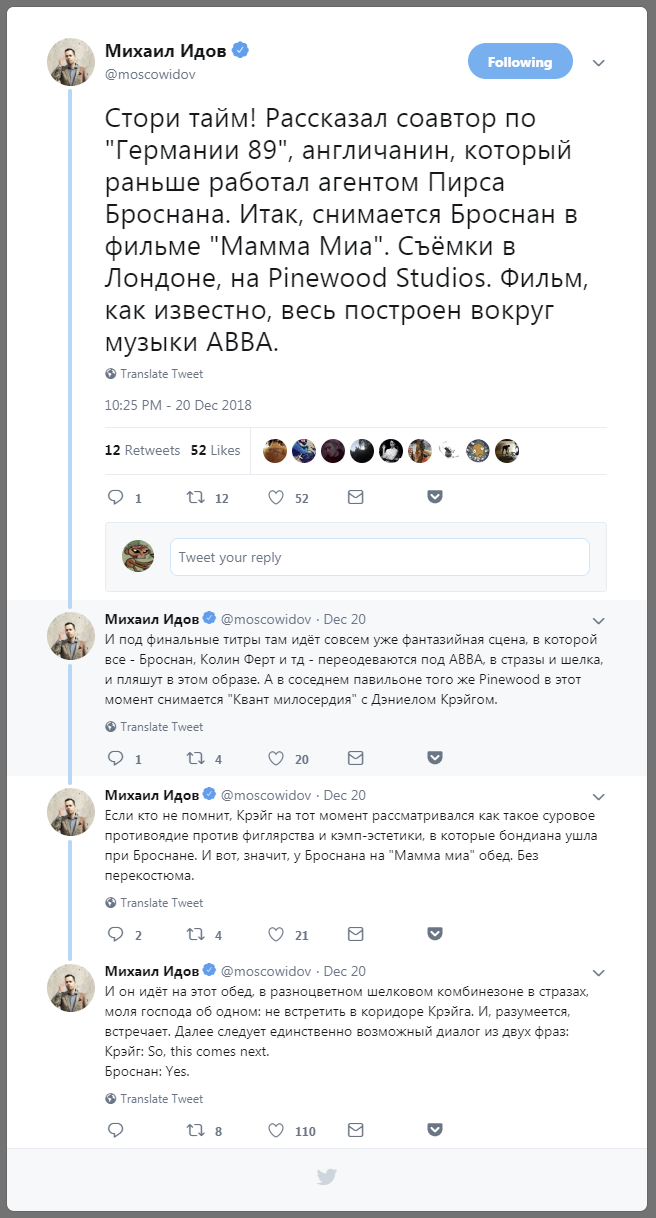Viewport: 656px width, 1218px height.
Task: Open the tweet options chevron on the main tweet
Action: pos(598,62)
